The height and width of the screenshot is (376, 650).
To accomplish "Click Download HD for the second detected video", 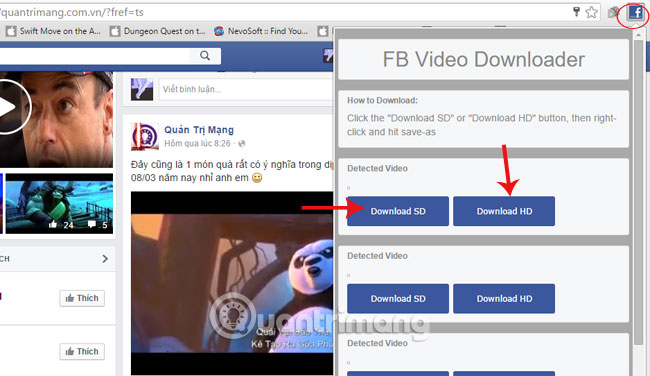I will pos(504,298).
